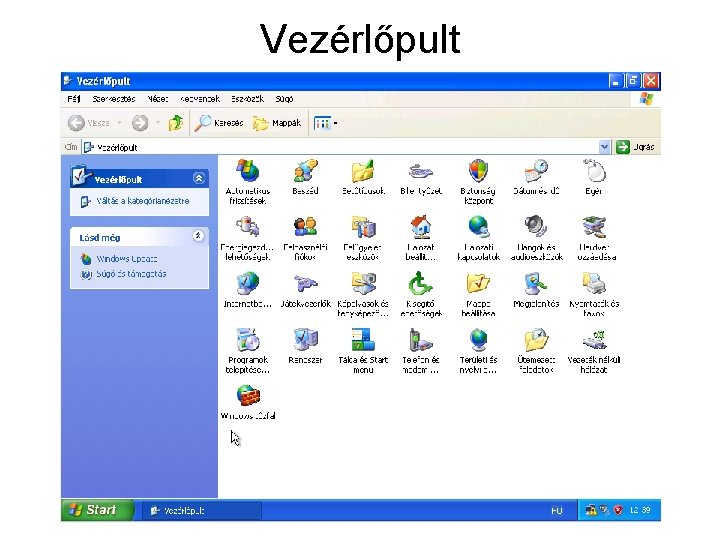Click the Ugrás go button
Image resolution: width=720 pixels, height=540 pixels.
[636, 147]
